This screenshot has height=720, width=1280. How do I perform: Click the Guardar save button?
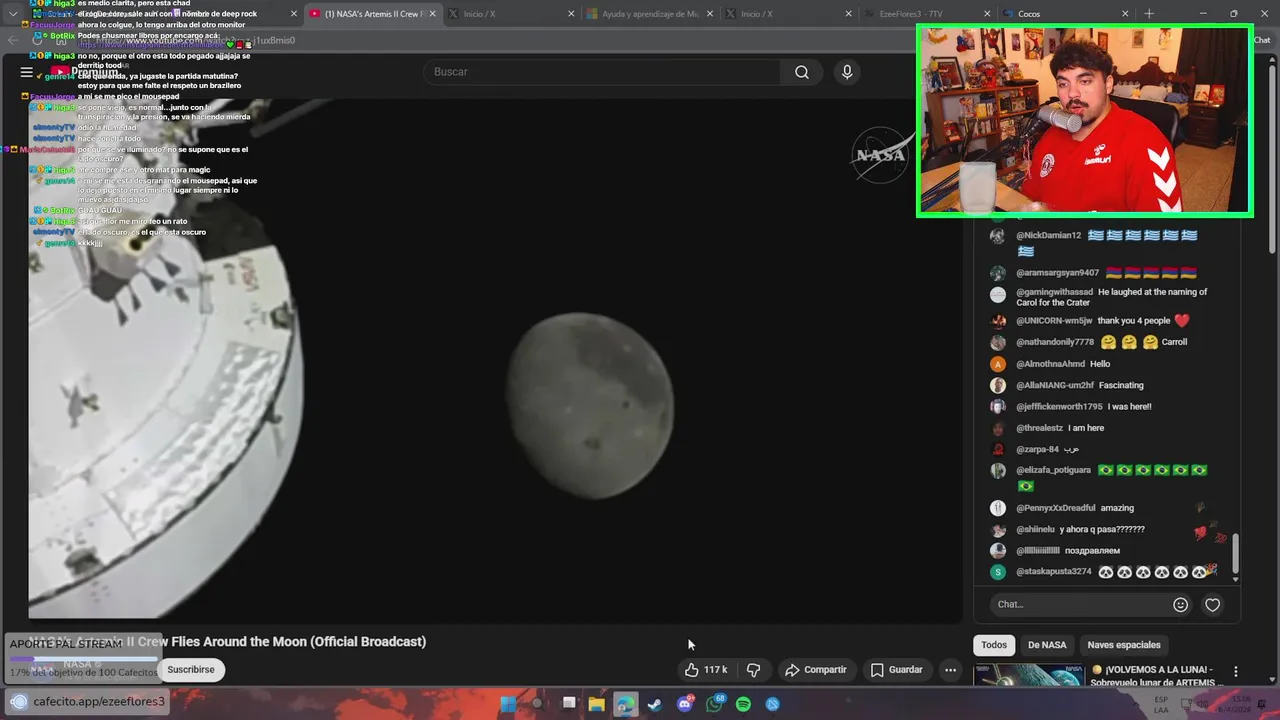897,670
